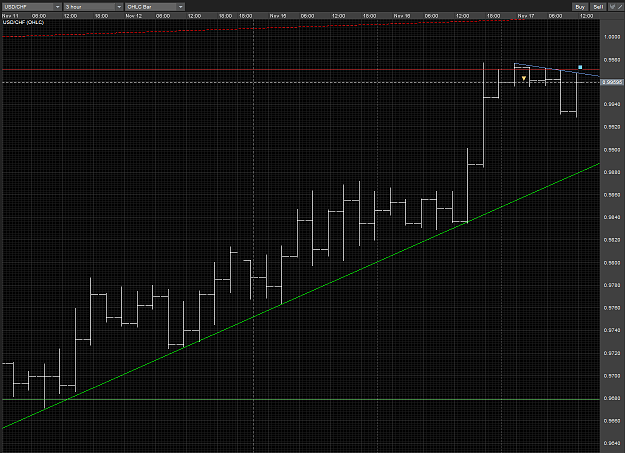Select the horizontal green support line

click(301, 399)
